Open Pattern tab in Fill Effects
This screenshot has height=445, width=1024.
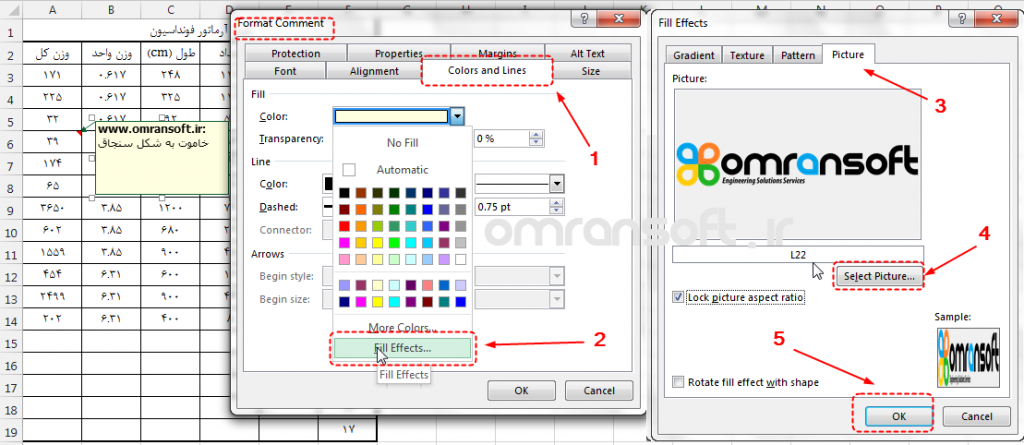point(798,56)
